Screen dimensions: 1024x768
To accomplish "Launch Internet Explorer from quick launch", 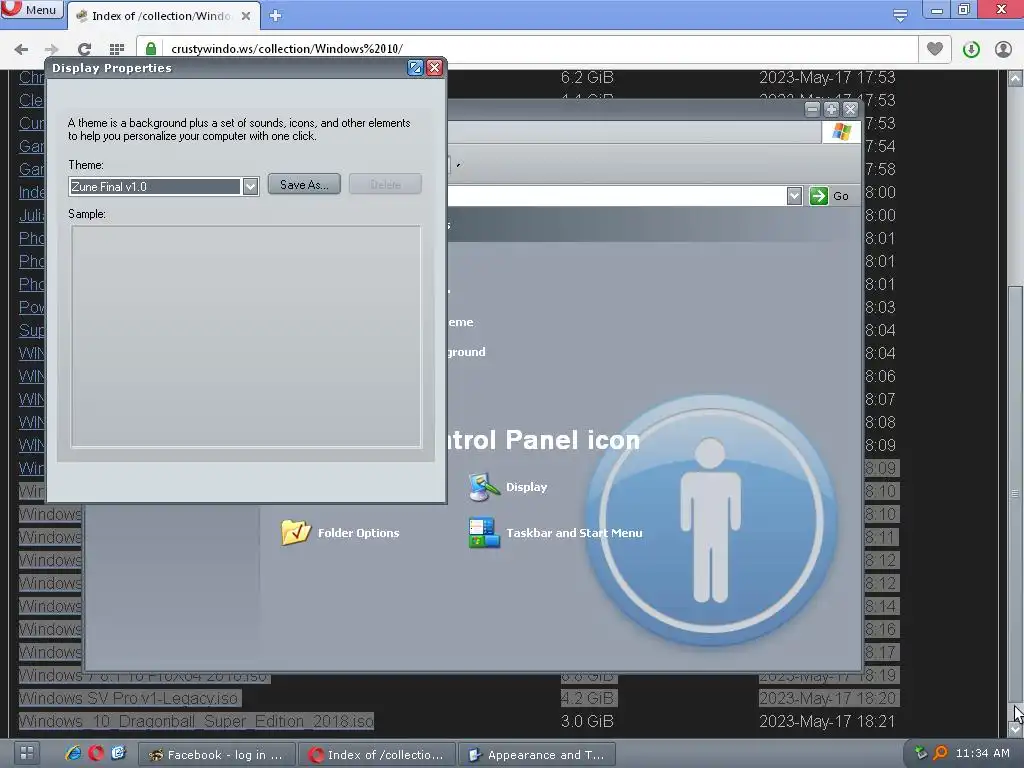I will (73, 753).
